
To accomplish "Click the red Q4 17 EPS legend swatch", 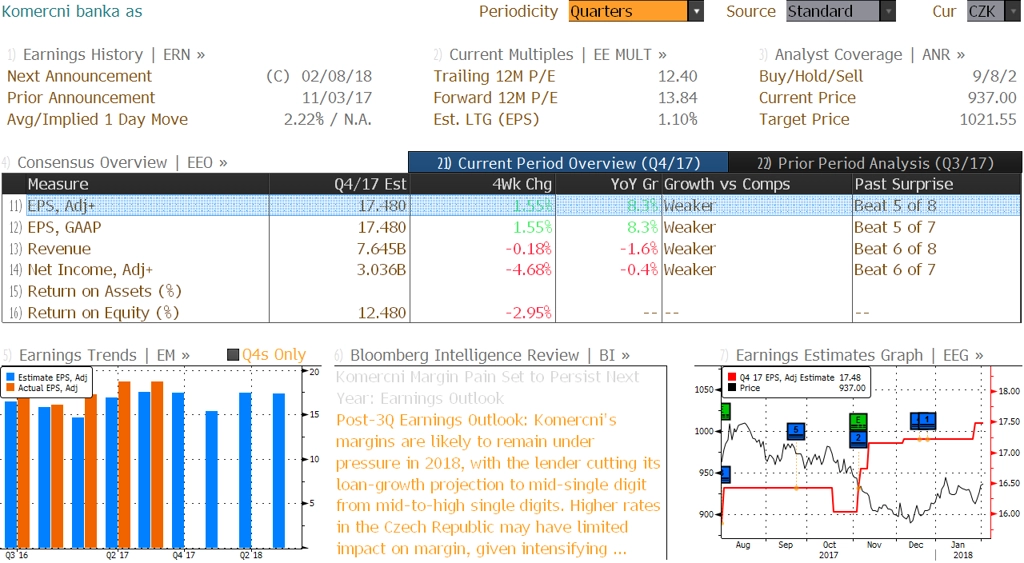I will pos(731,378).
